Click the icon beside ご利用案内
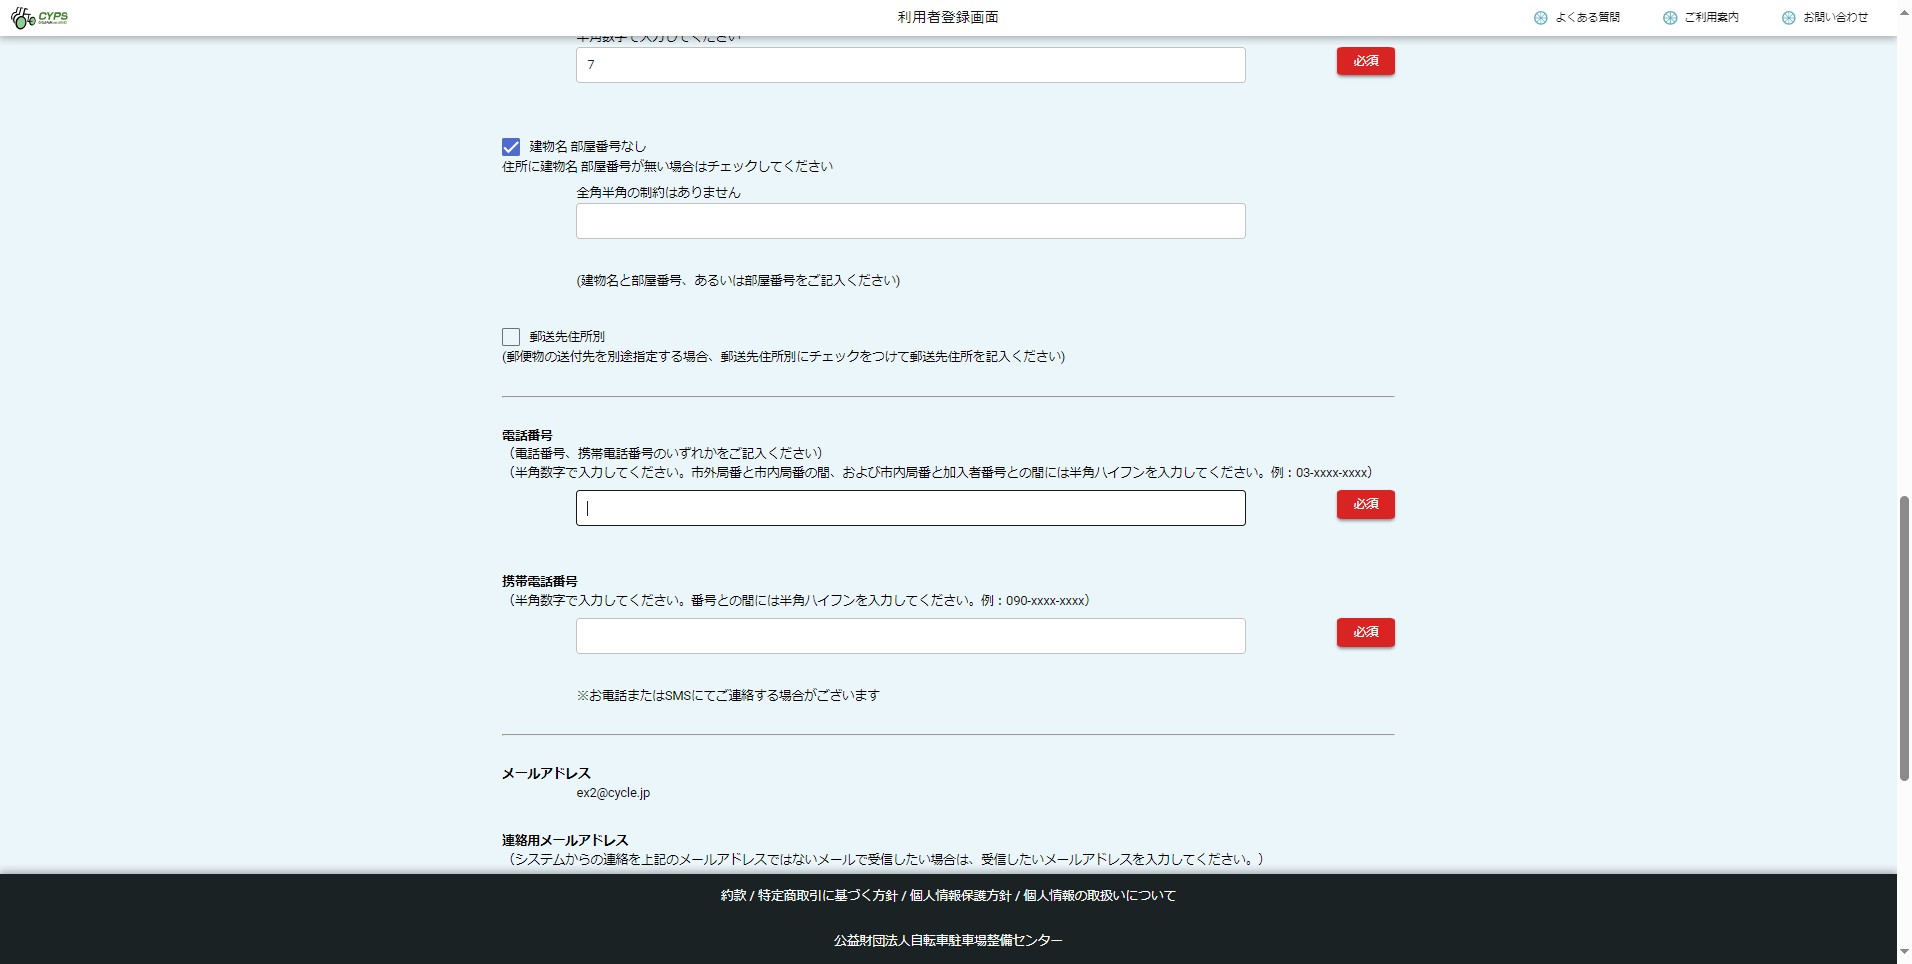This screenshot has height=964, width=1912. pos(1669,18)
